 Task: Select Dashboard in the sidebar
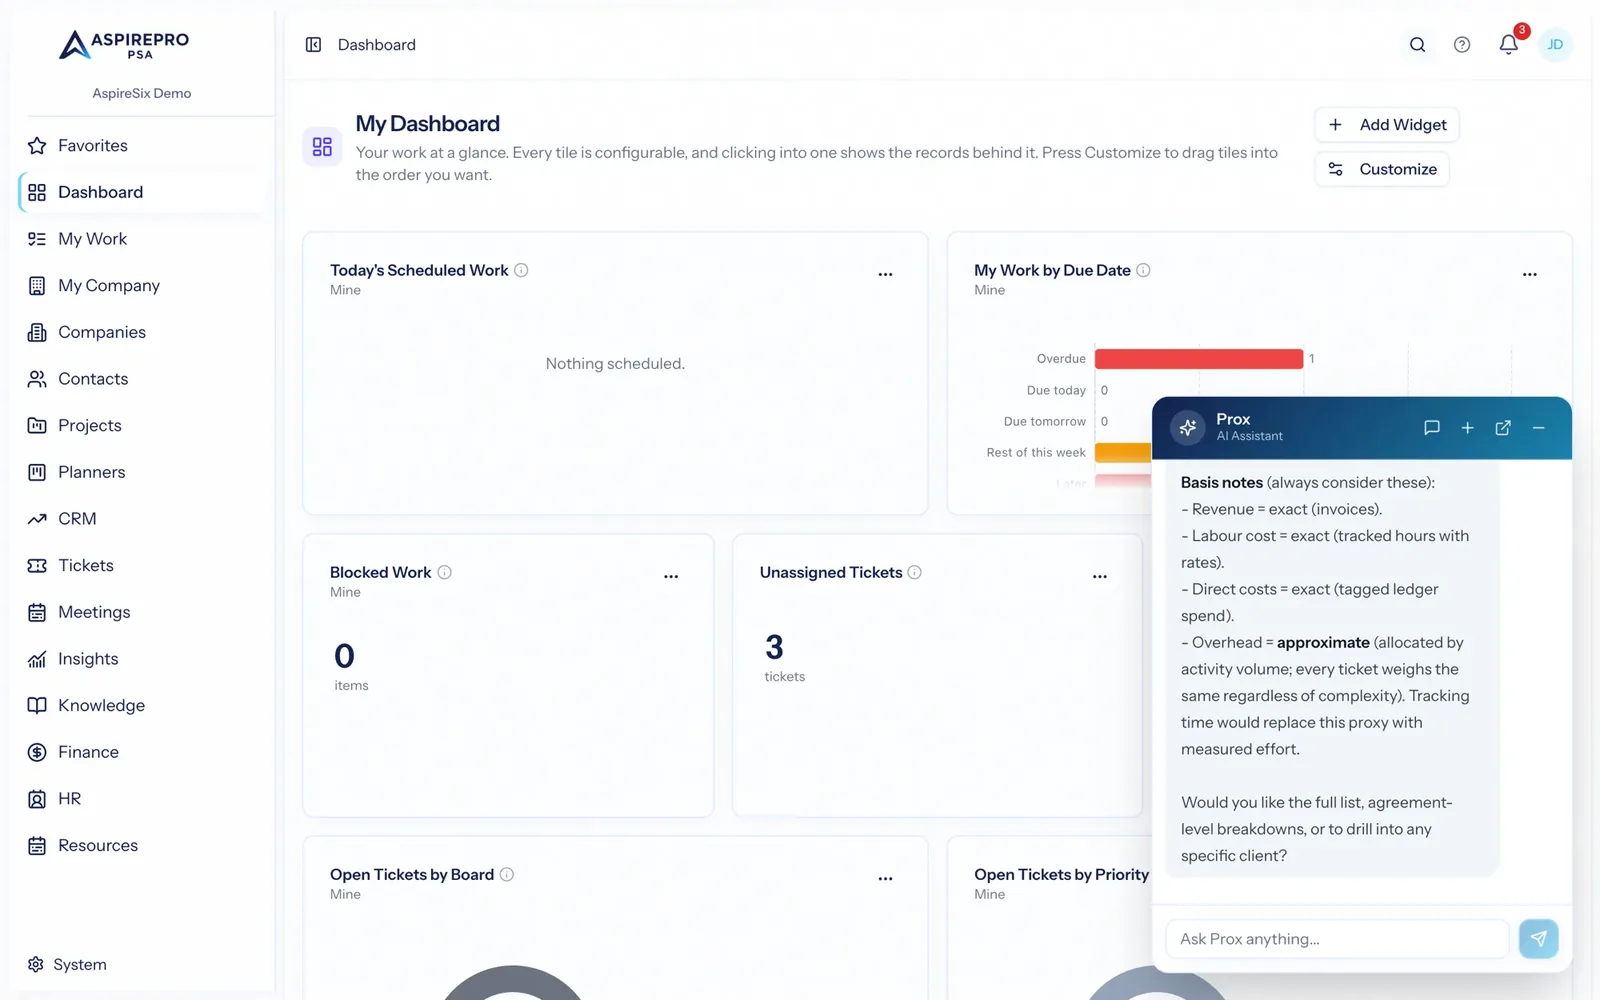(x=143, y=192)
